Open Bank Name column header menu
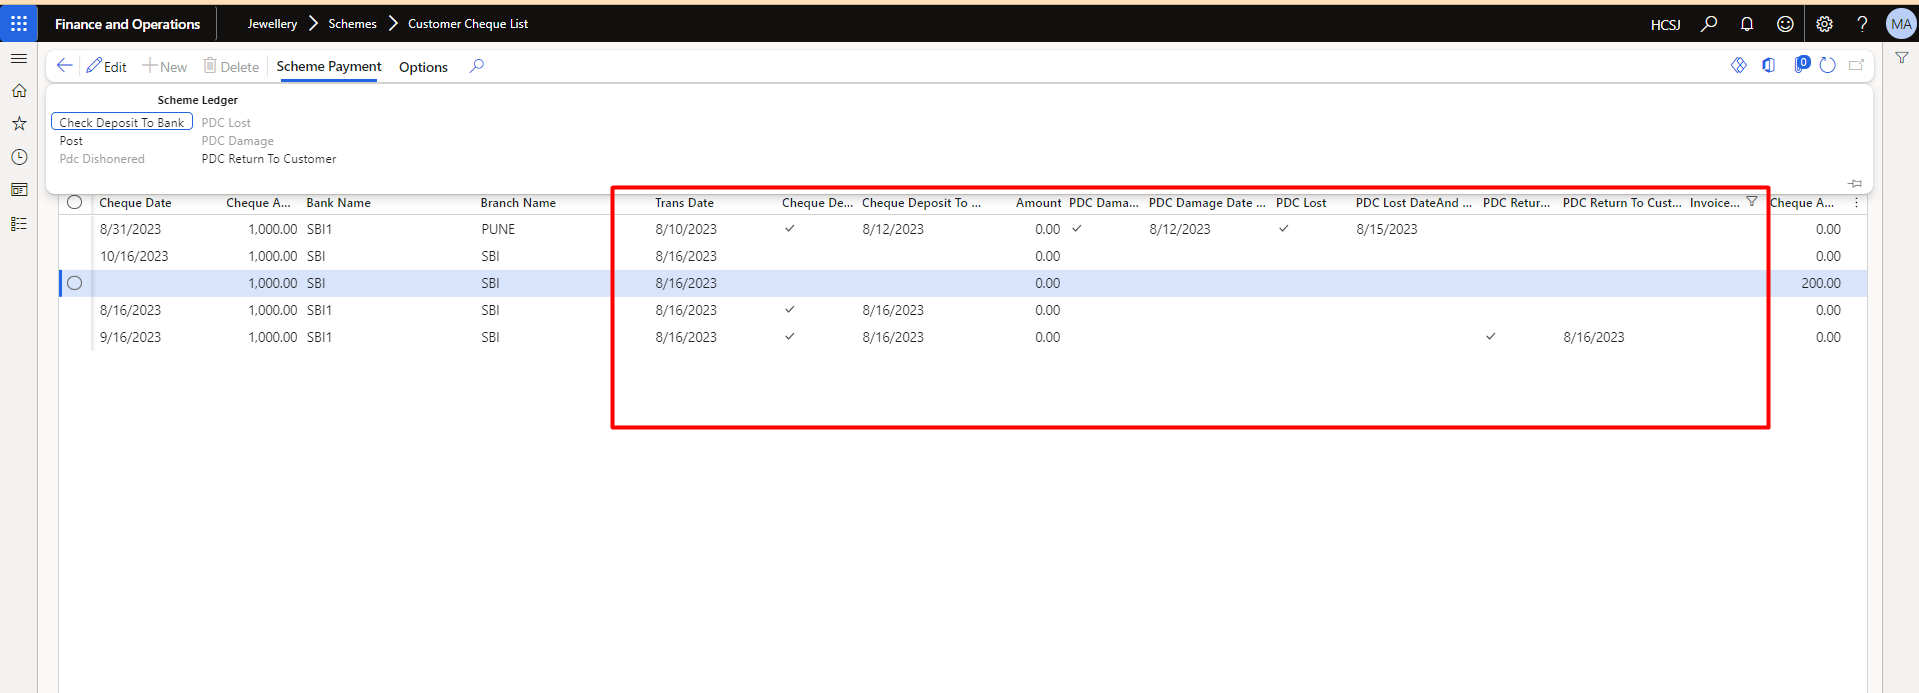1919x693 pixels. [338, 203]
